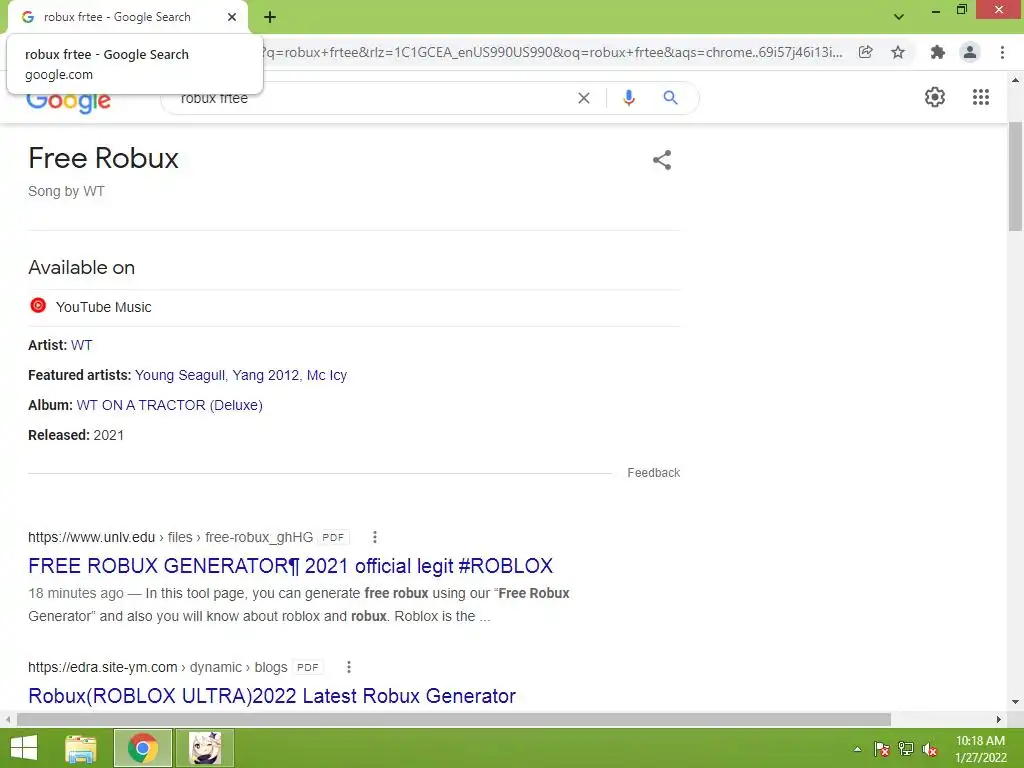Image resolution: width=1024 pixels, height=768 pixels.
Task: Open the YouTube Music link
Action: pyautogui.click(x=103, y=307)
